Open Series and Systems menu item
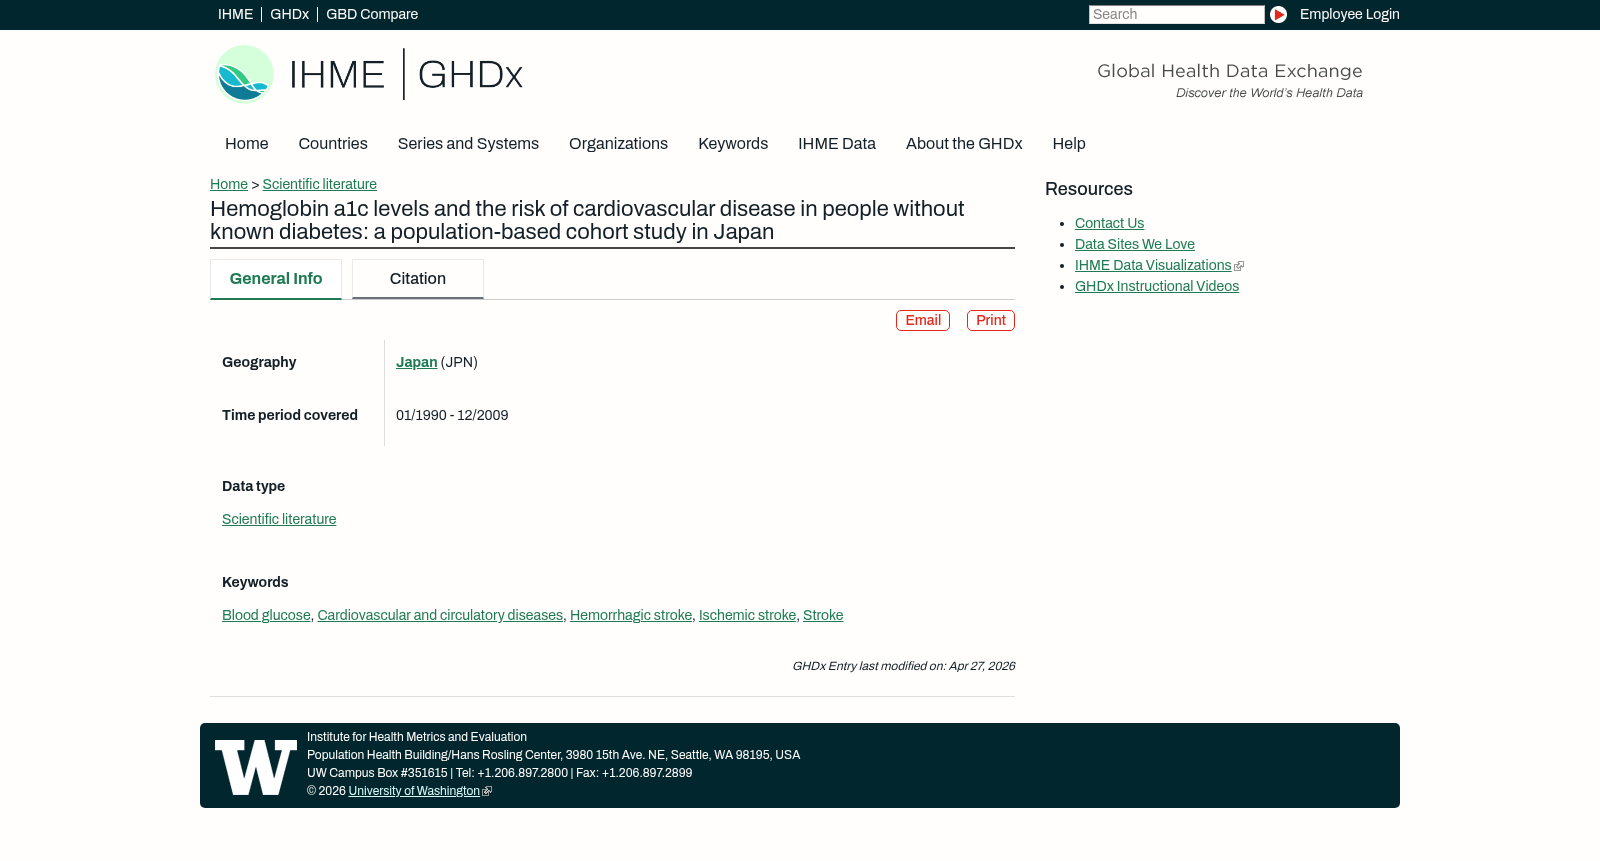The image size is (1600, 861). pyautogui.click(x=468, y=144)
